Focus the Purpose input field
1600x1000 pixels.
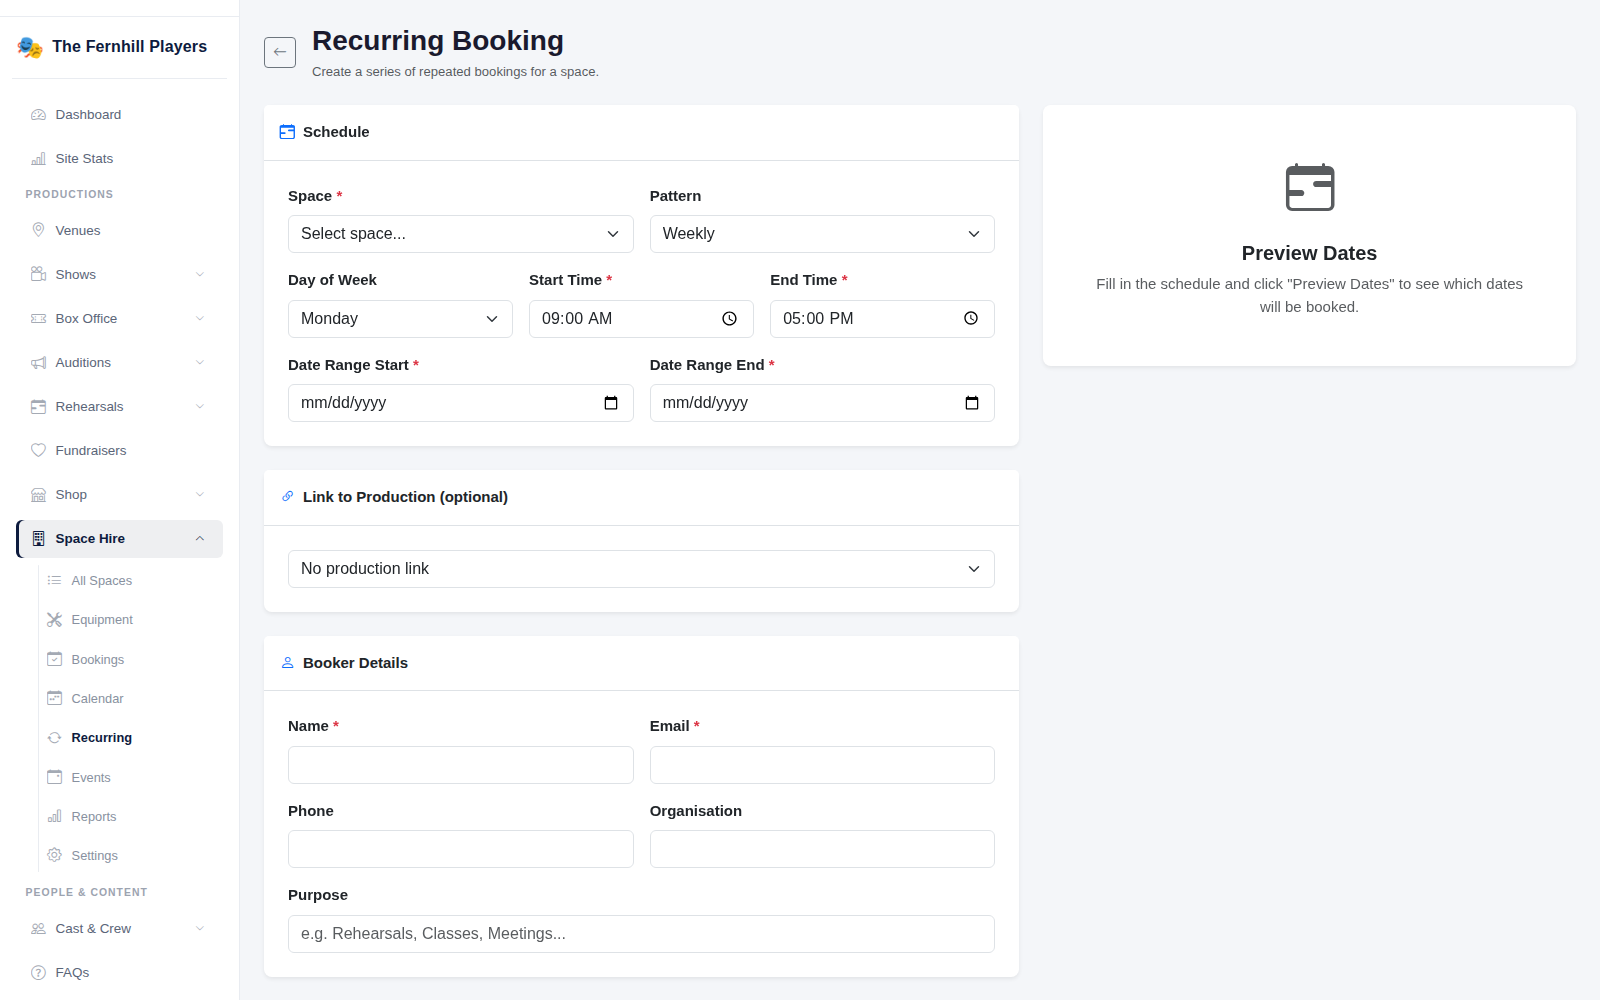[641, 934]
